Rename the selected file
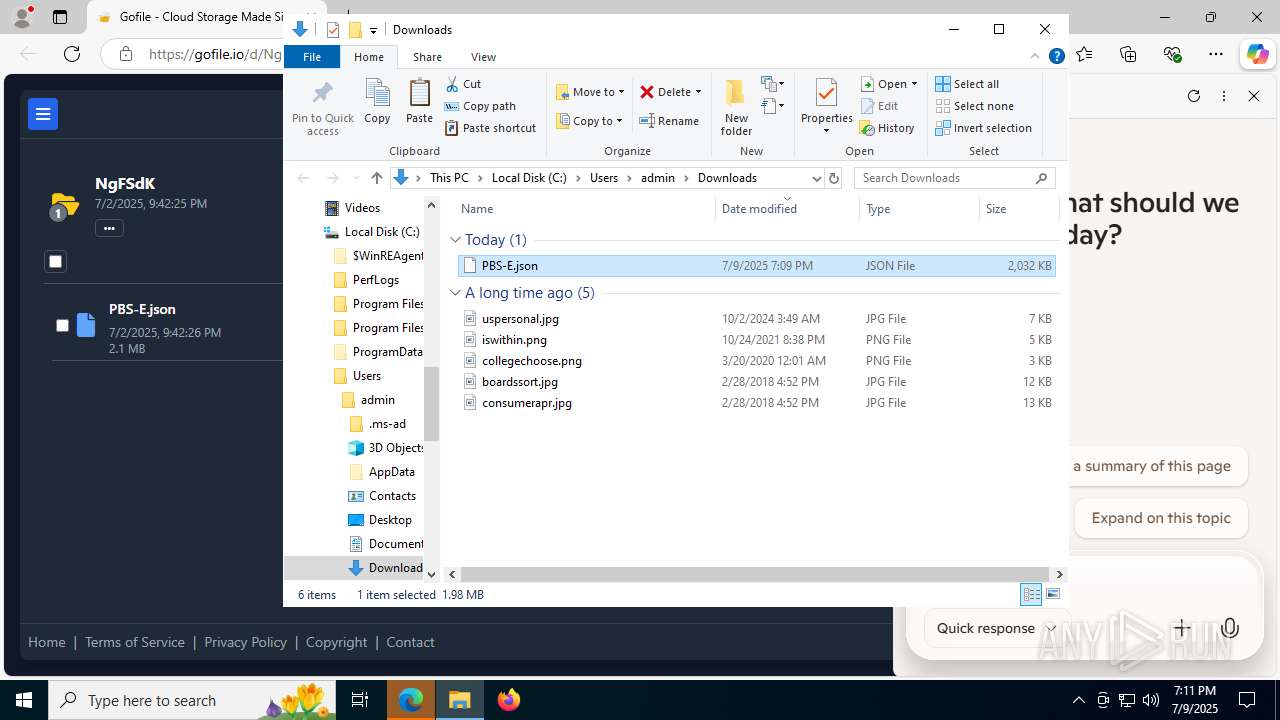The width and height of the screenshot is (1280, 720). pyautogui.click(x=669, y=121)
